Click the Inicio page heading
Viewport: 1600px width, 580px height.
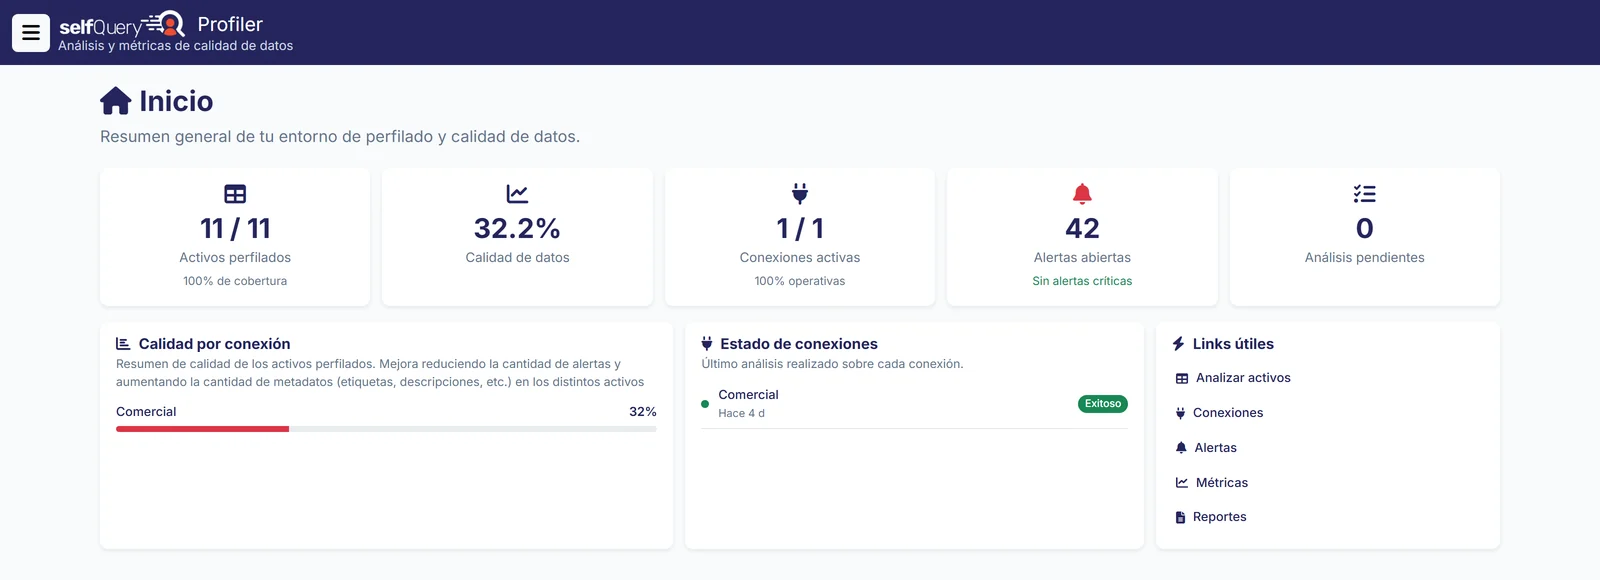click(x=176, y=101)
